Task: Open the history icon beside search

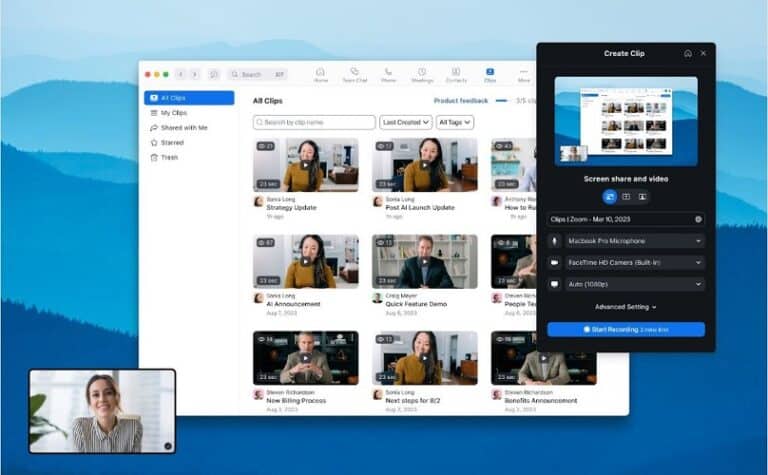Action: [x=214, y=74]
